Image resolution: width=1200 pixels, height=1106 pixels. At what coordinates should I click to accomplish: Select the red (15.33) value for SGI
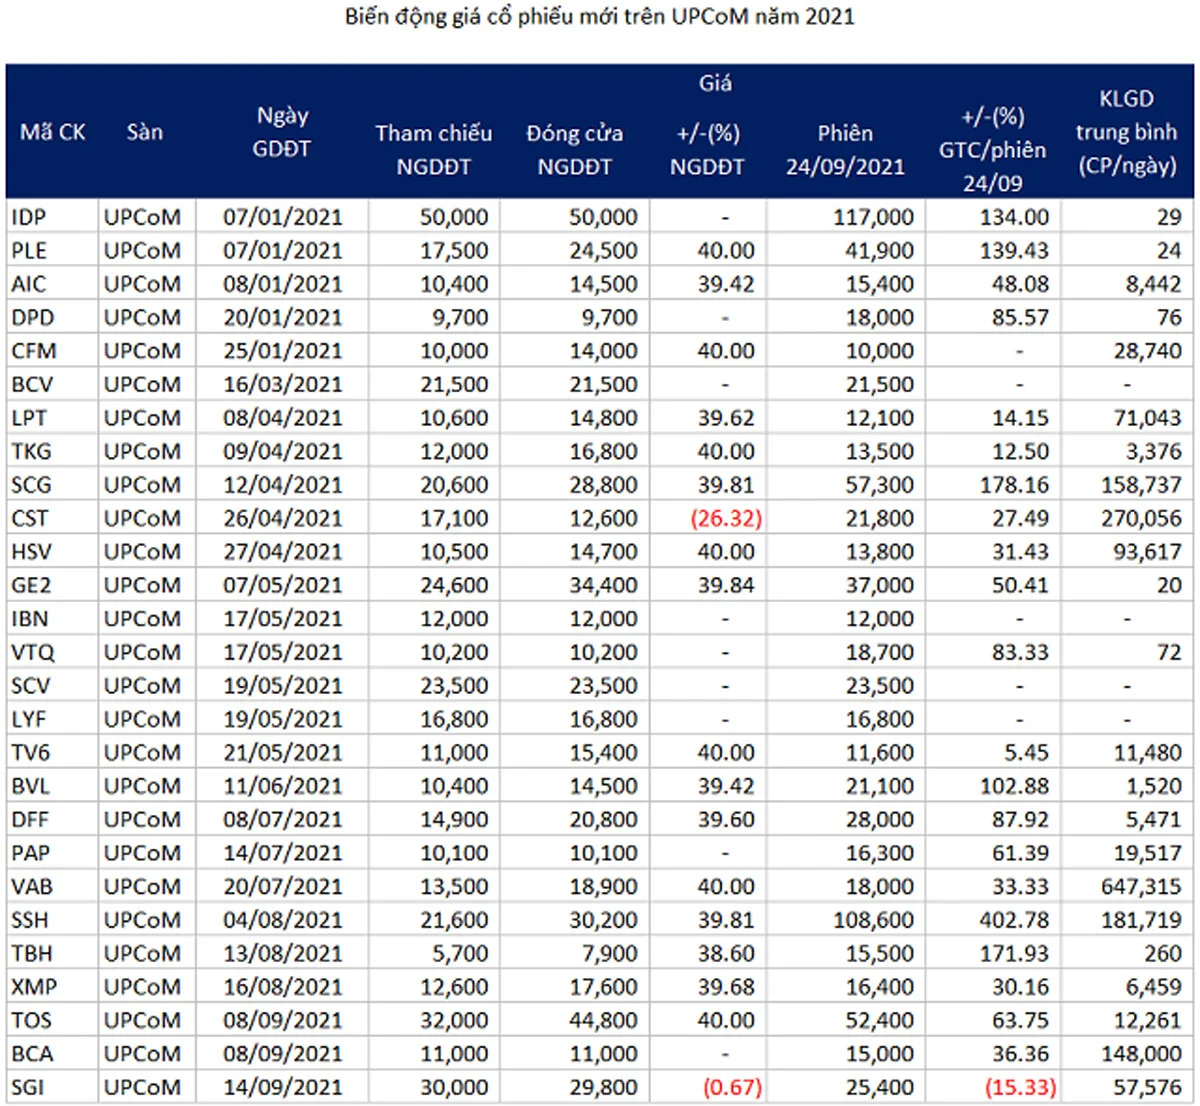[x=1020, y=1087]
